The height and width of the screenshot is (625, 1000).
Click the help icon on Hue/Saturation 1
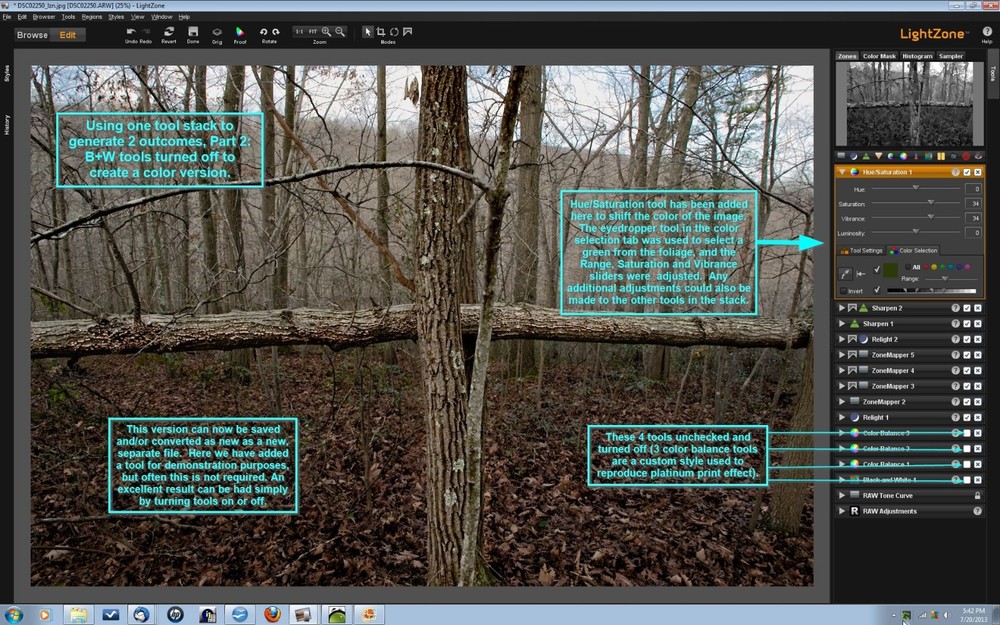pos(956,171)
